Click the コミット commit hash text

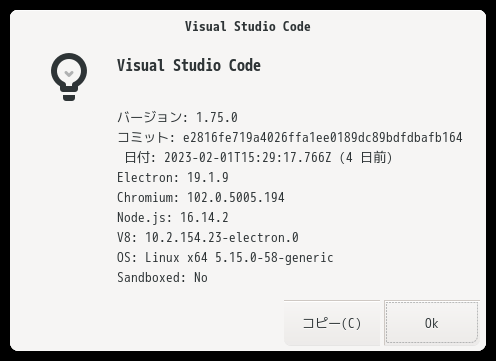pos(322,137)
